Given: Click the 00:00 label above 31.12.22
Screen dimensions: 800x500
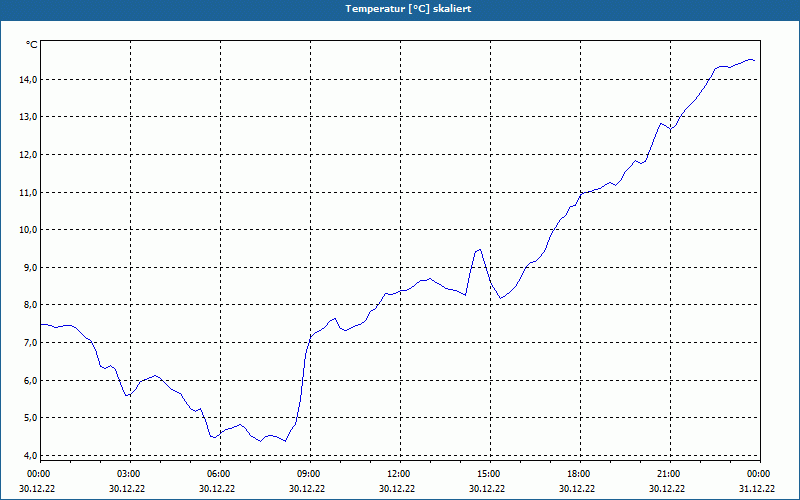Looking at the screenshot, I should point(758,474).
